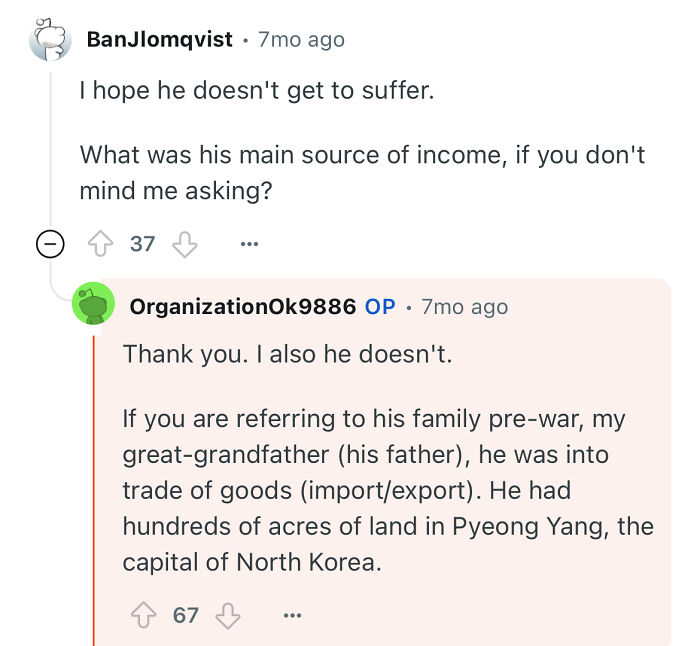Viewport: 700px width, 646px height.
Task: Open OrganizationOk9886's green avatar
Action: coord(93,304)
